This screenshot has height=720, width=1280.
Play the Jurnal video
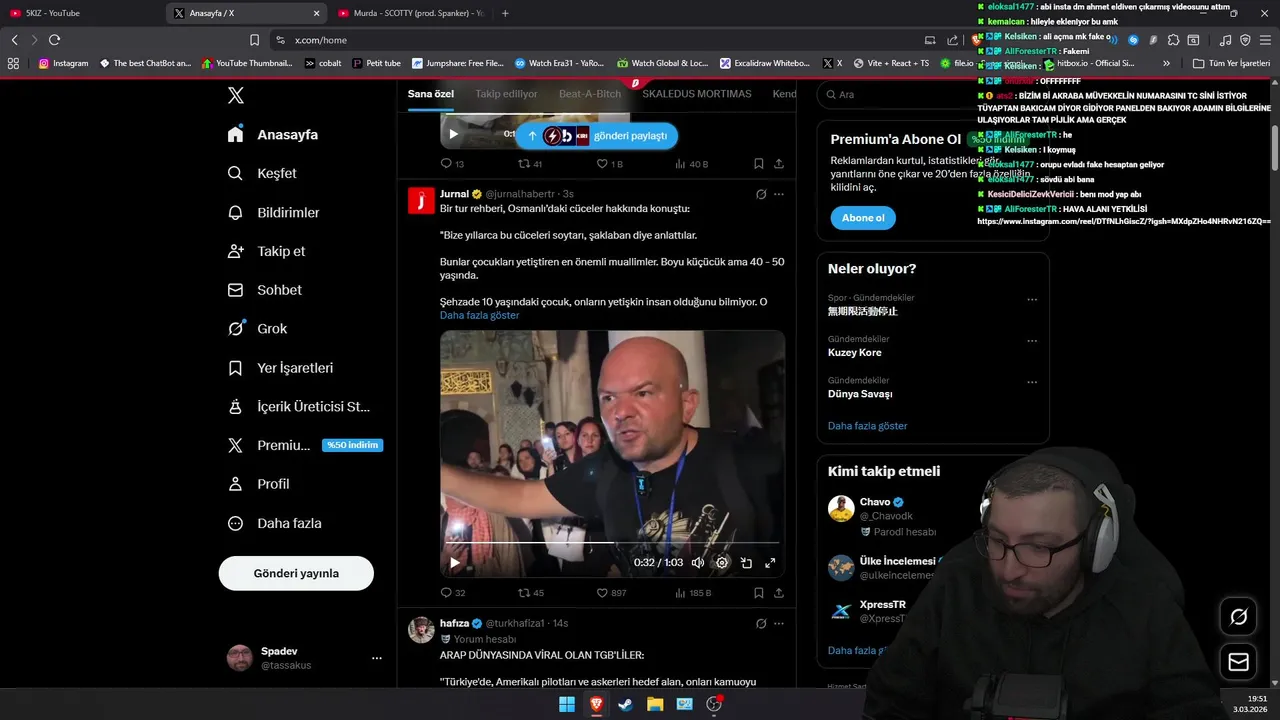[455, 562]
